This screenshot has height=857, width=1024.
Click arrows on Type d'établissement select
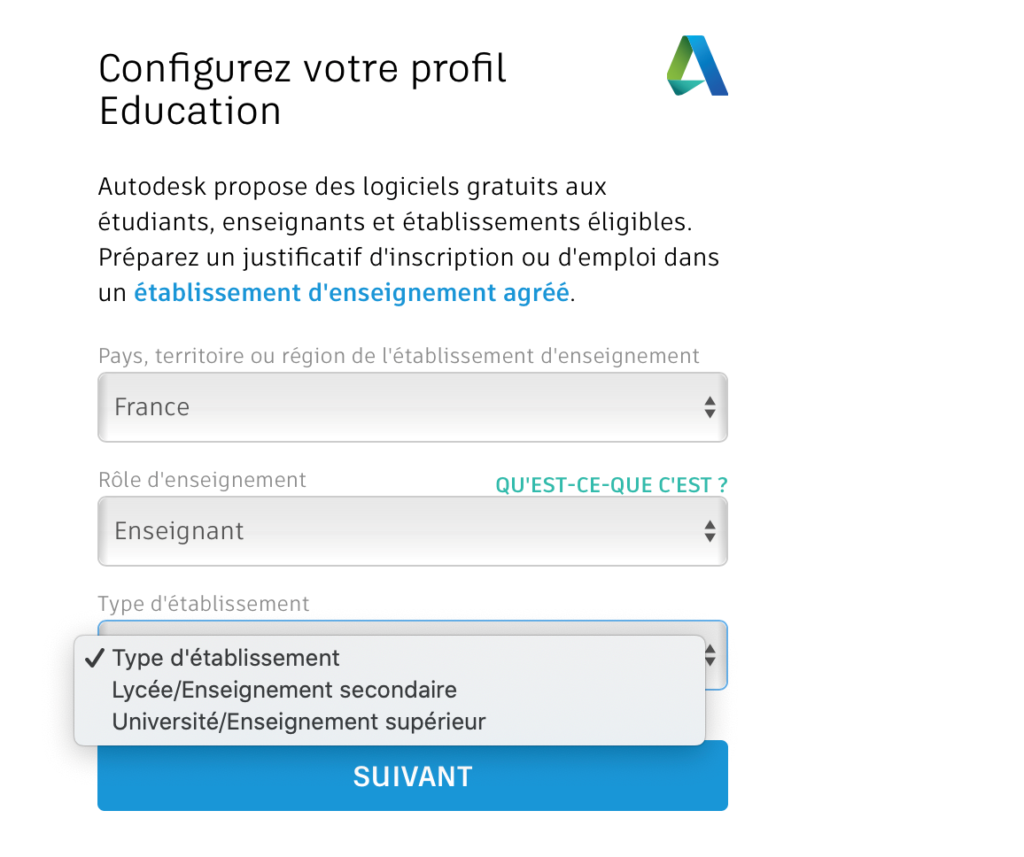coord(711,655)
